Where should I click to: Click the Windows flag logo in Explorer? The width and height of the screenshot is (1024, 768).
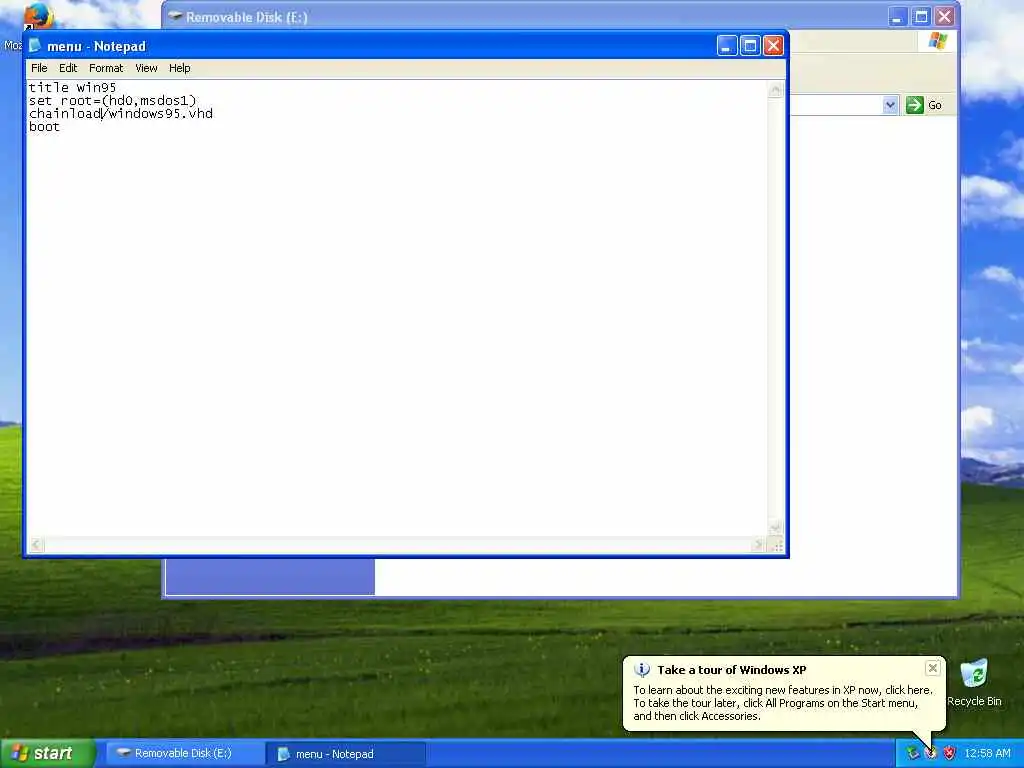(x=938, y=41)
